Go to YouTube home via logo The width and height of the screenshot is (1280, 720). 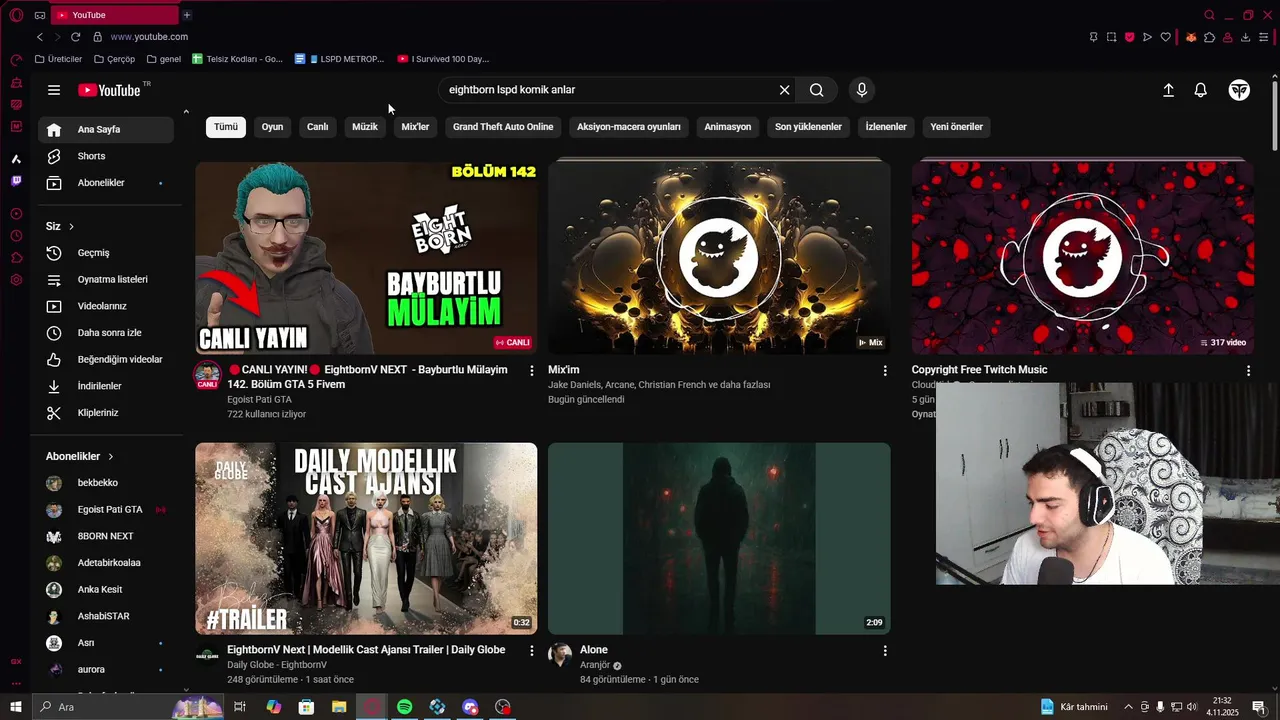[110, 90]
